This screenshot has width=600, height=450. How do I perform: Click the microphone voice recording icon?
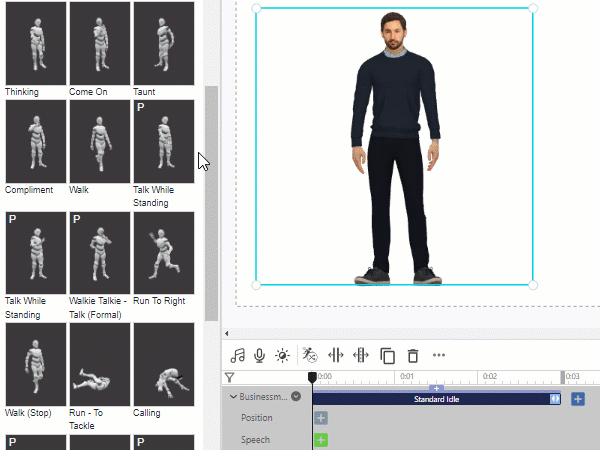pyautogui.click(x=259, y=355)
